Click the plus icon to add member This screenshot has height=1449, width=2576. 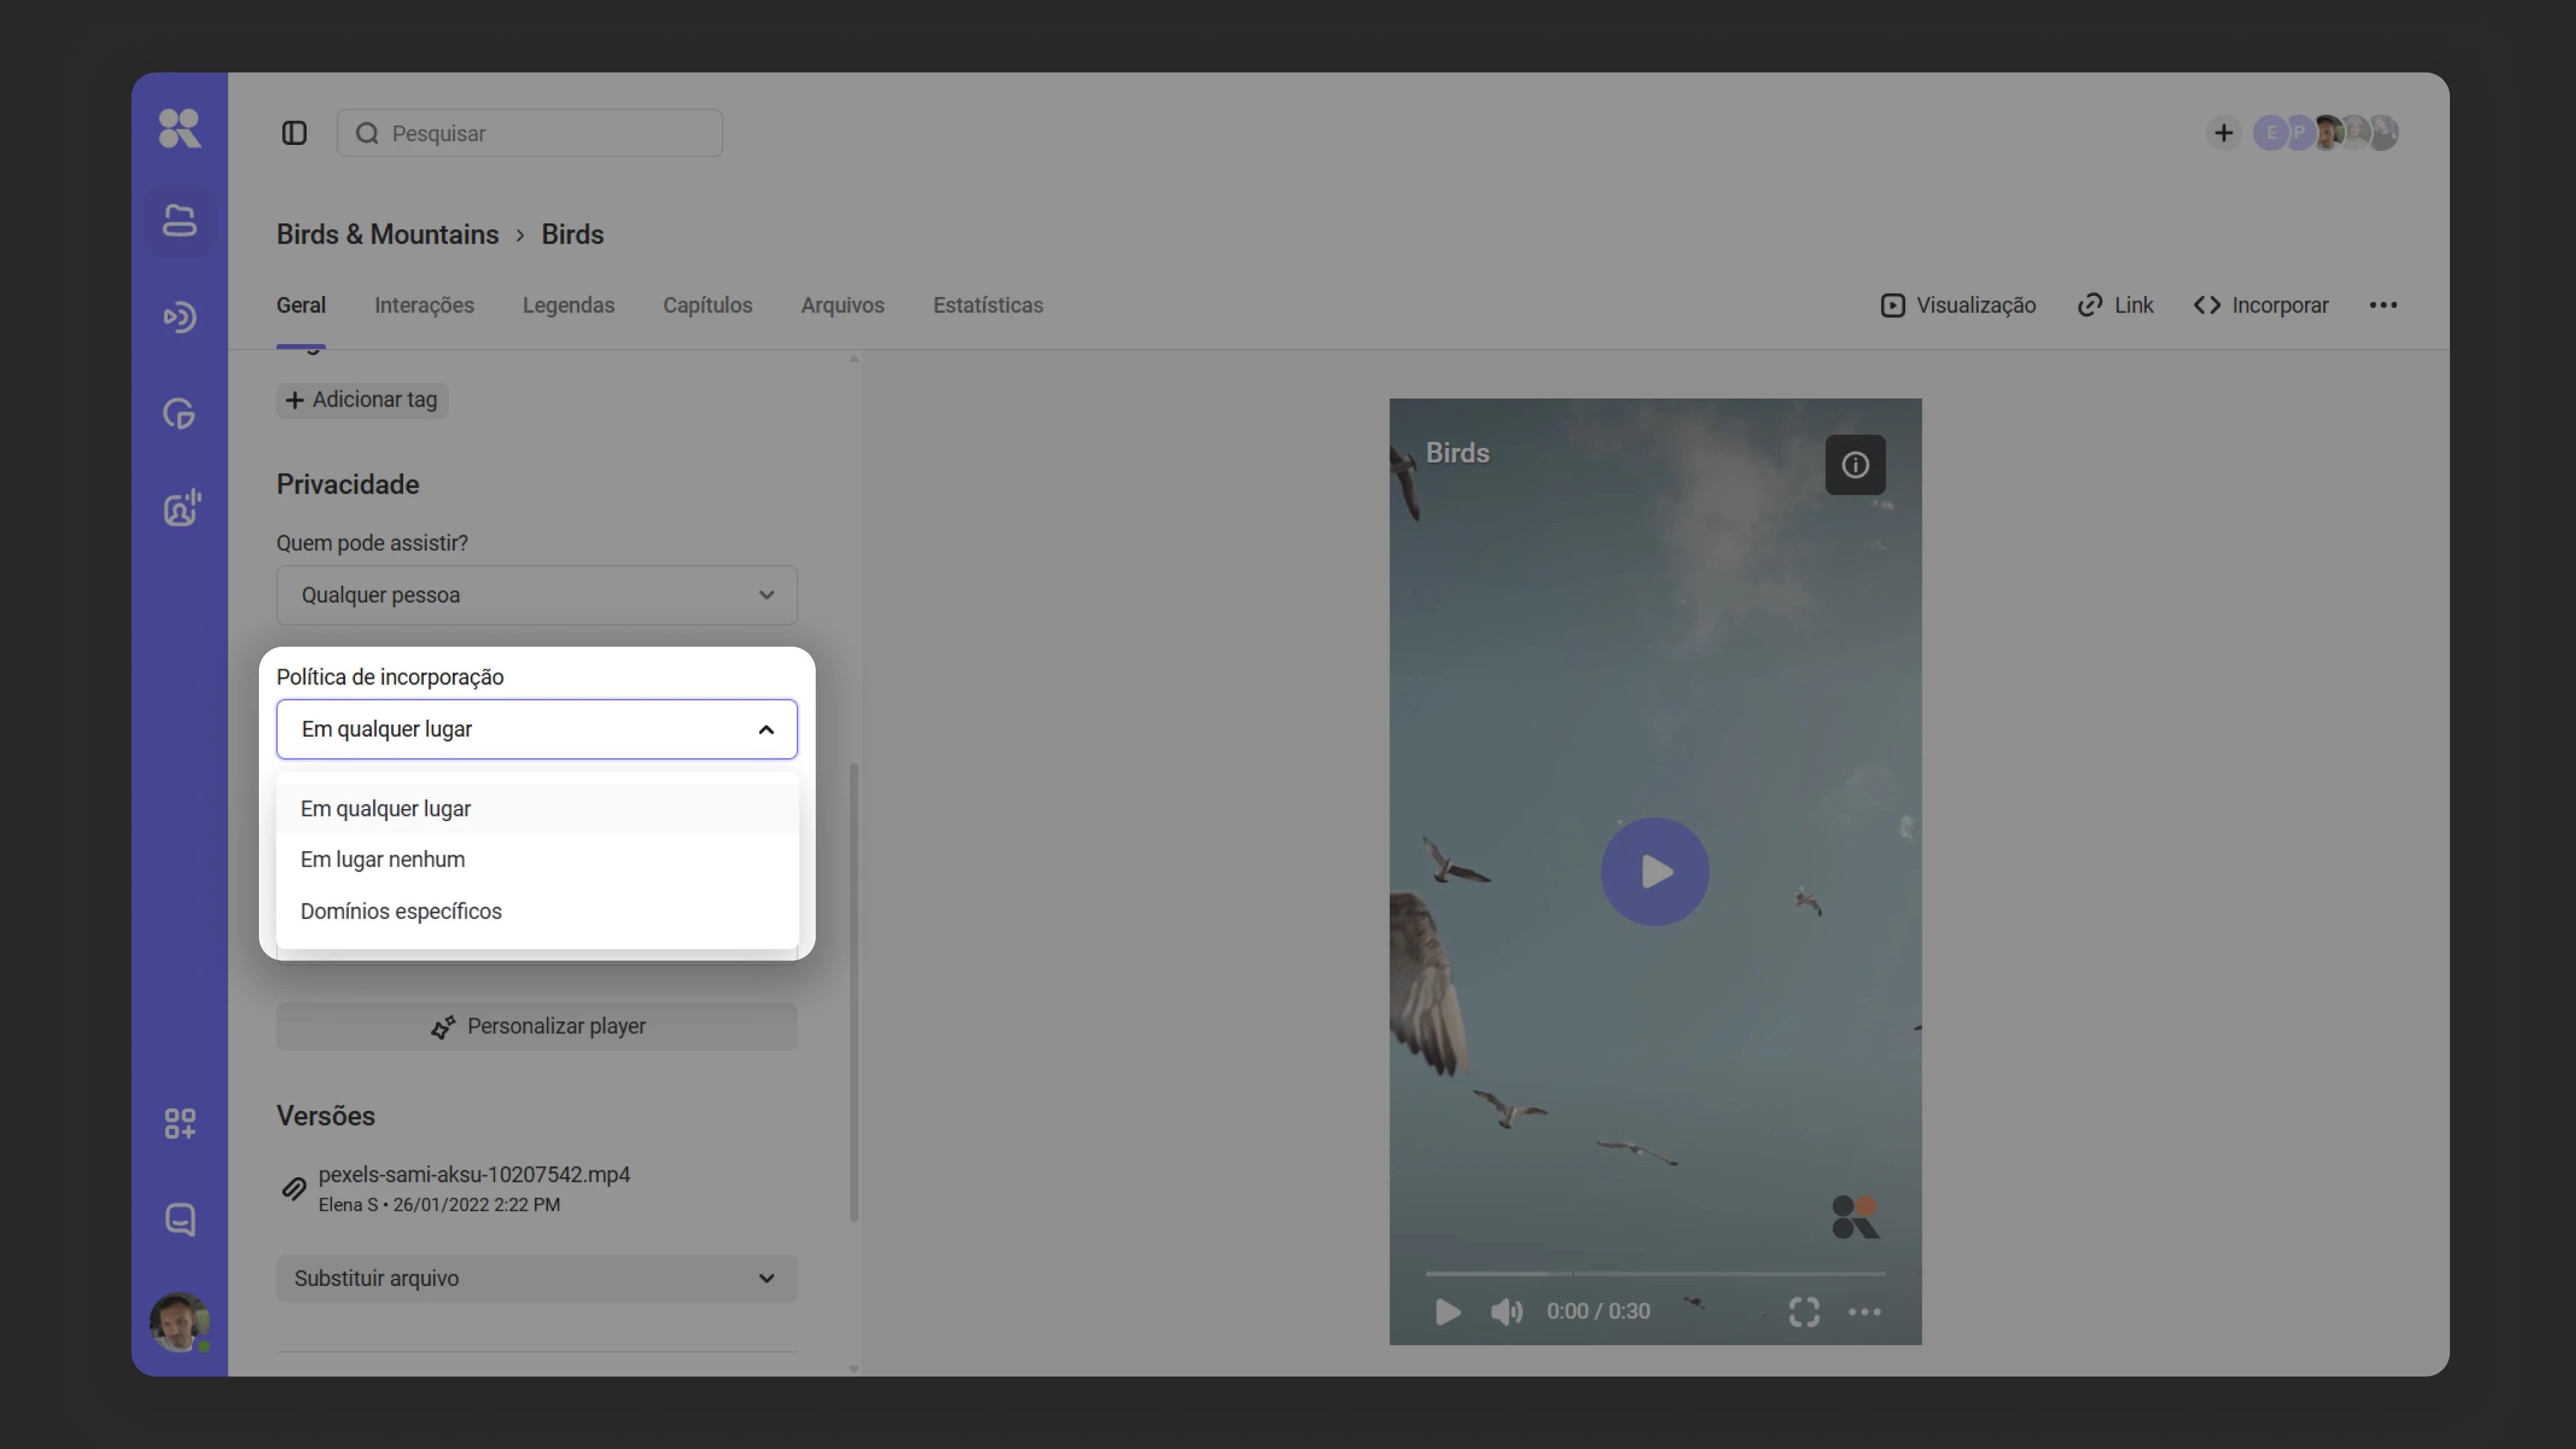pos(2223,133)
